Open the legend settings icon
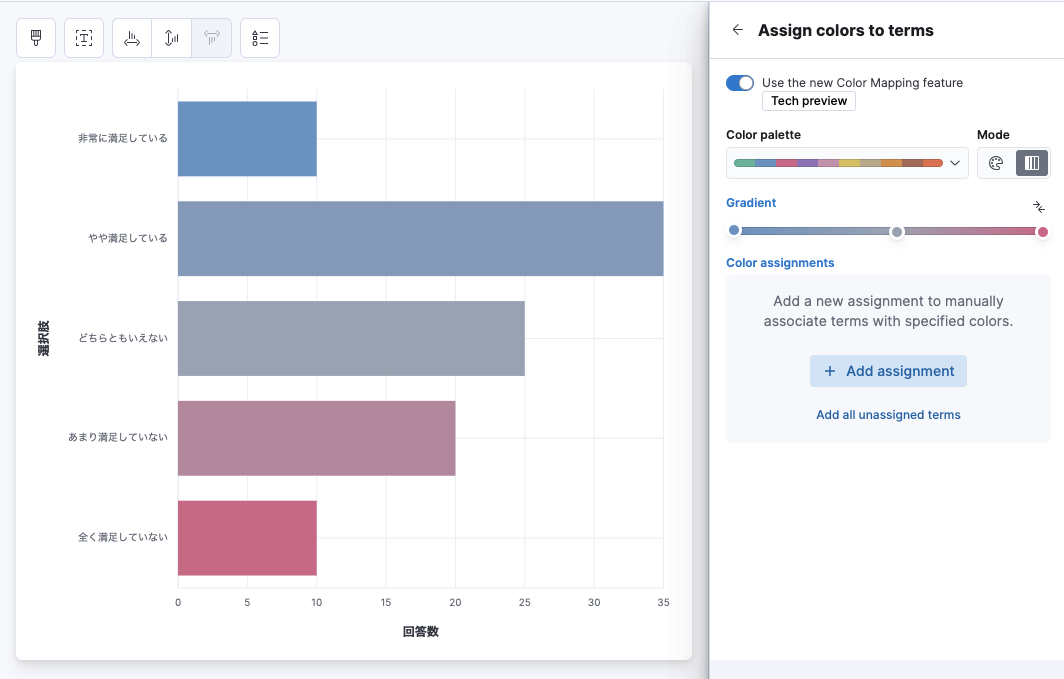Image resolution: width=1064 pixels, height=679 pixels. 260,38
